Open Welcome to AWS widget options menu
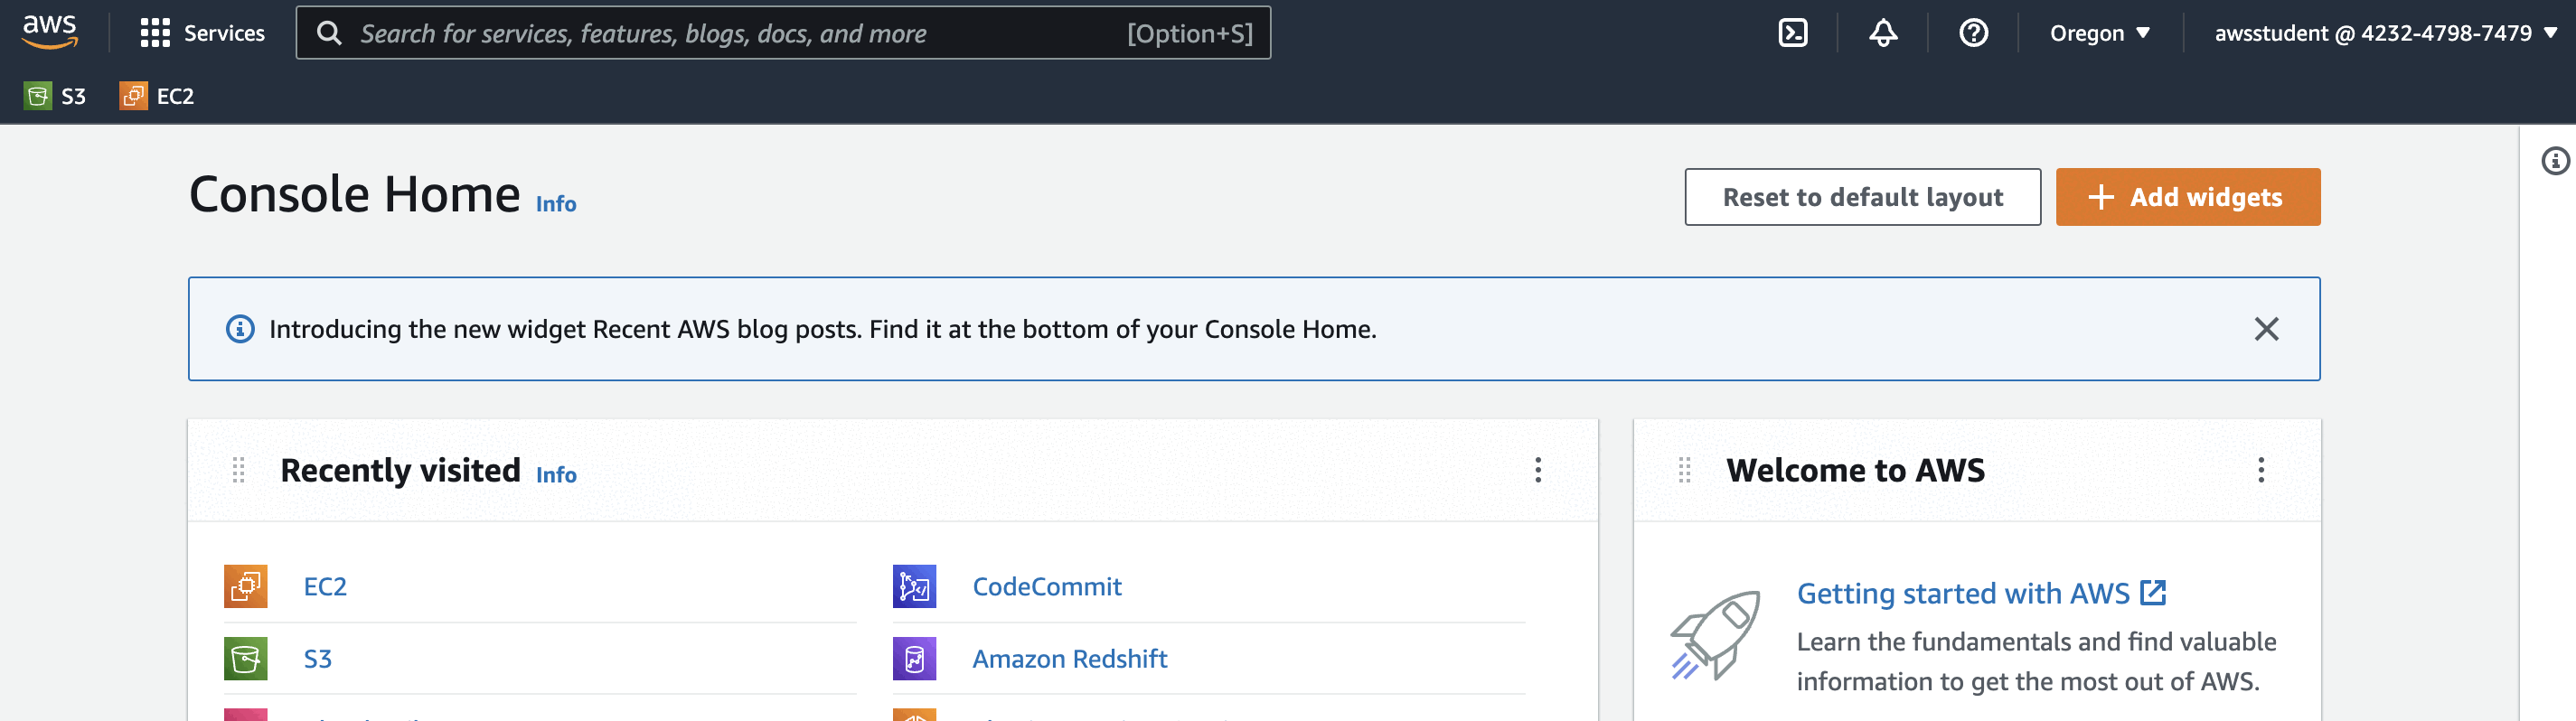Image resolution: width=2576 pixels, height=721 pixels. [x=2260, y=470]
